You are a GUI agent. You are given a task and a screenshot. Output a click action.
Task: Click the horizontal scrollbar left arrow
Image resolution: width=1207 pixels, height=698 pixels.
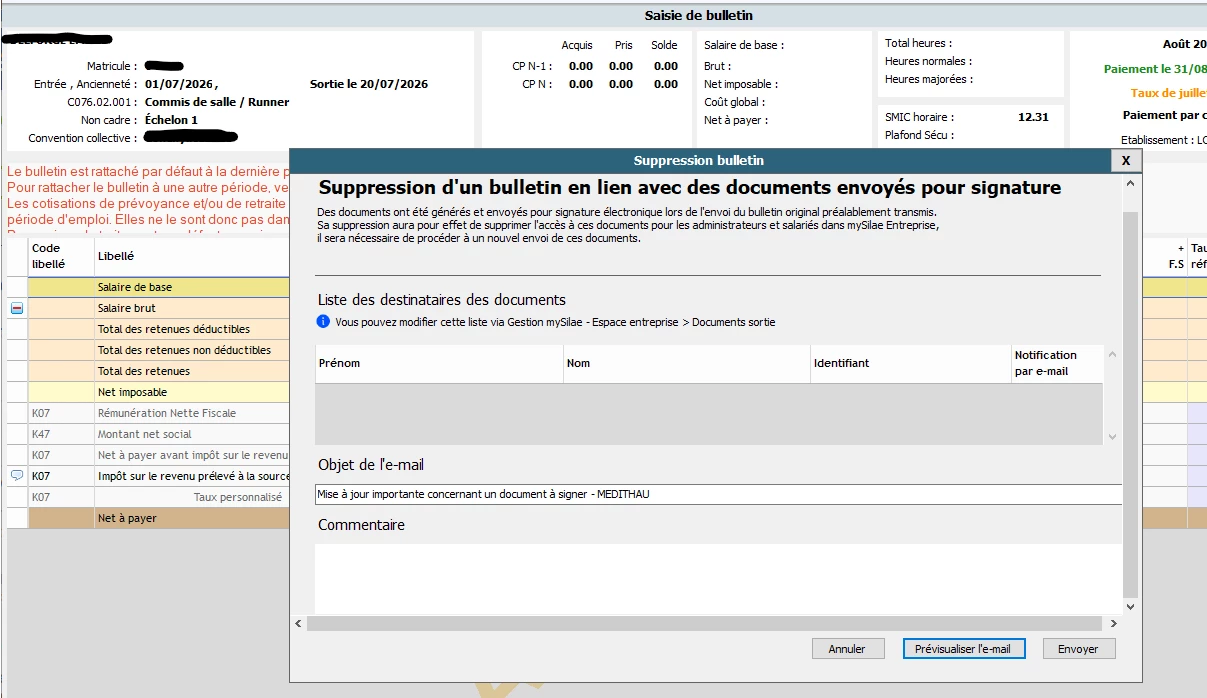(298, 623)
